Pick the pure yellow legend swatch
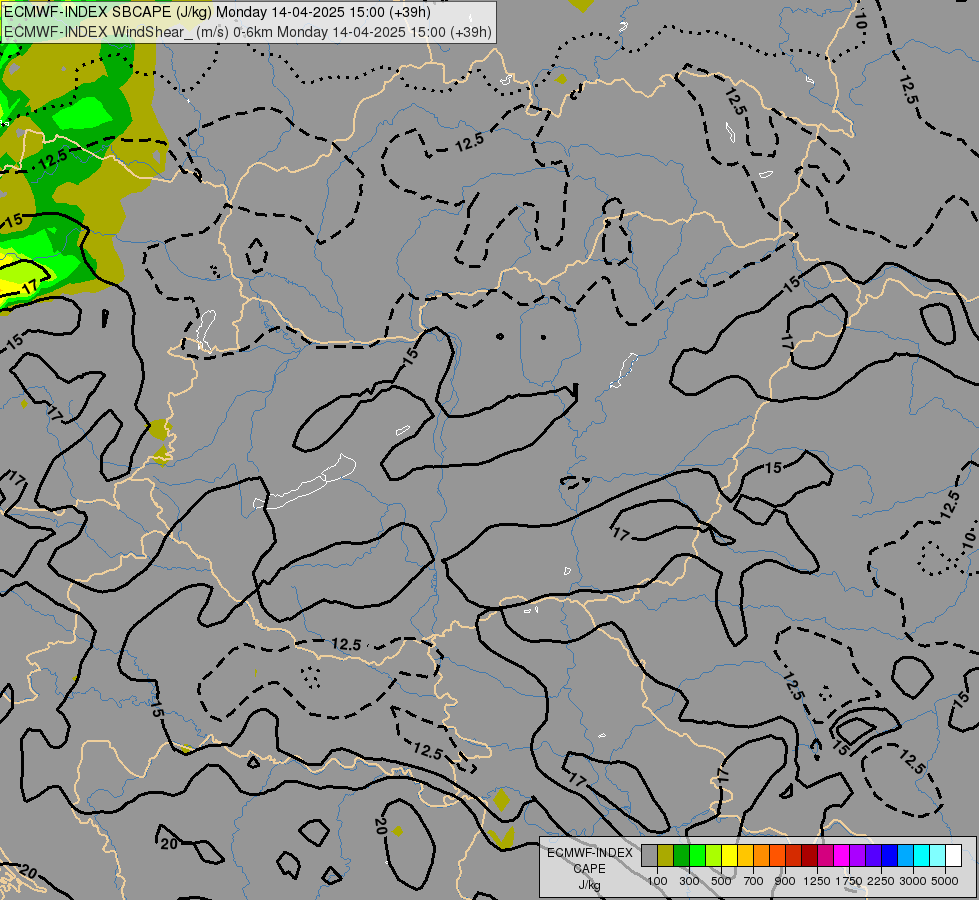979x900 pixels. click(729, 855)
